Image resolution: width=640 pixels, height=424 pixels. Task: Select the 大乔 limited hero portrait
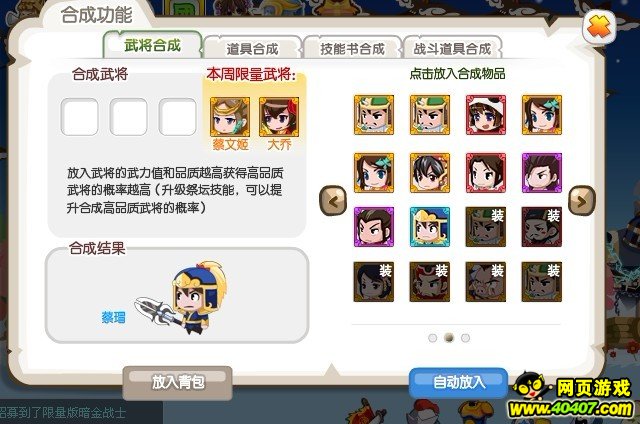coord(279,117)
